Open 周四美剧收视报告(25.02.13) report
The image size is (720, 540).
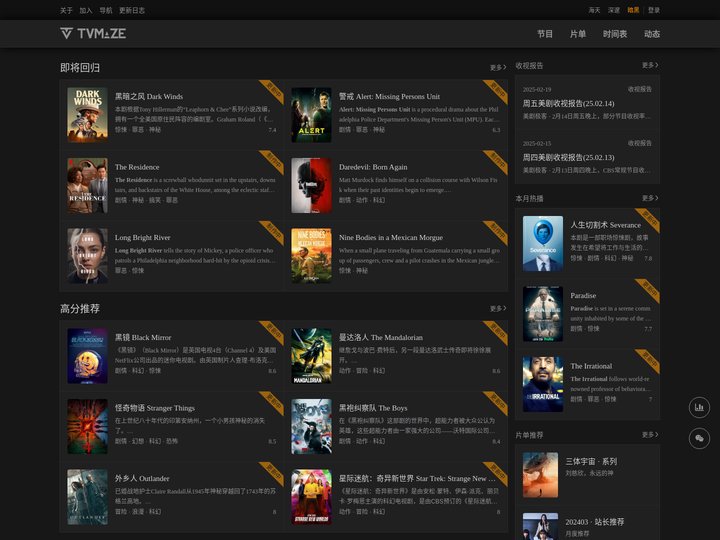pyautogui.click(x=568, y=158)
